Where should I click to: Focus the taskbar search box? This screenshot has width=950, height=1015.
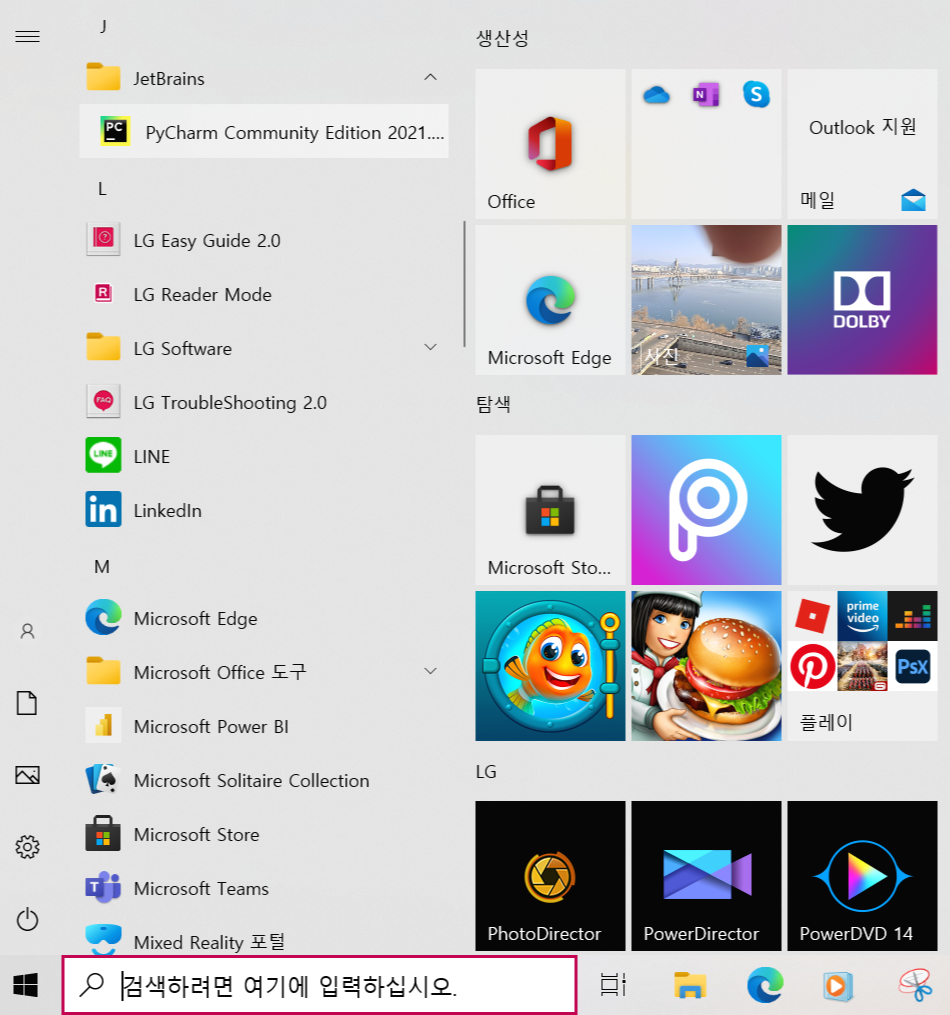click(319, 985)
